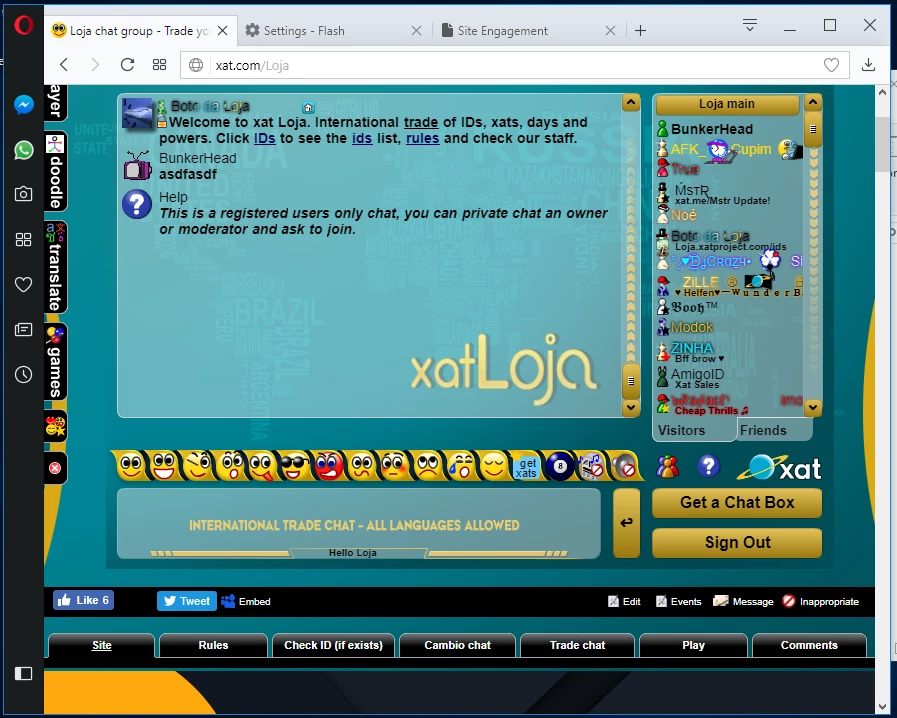Open the chat groups people icon
Image resolution: width=897 pixels, height=718 pixels.
[667, 467]
